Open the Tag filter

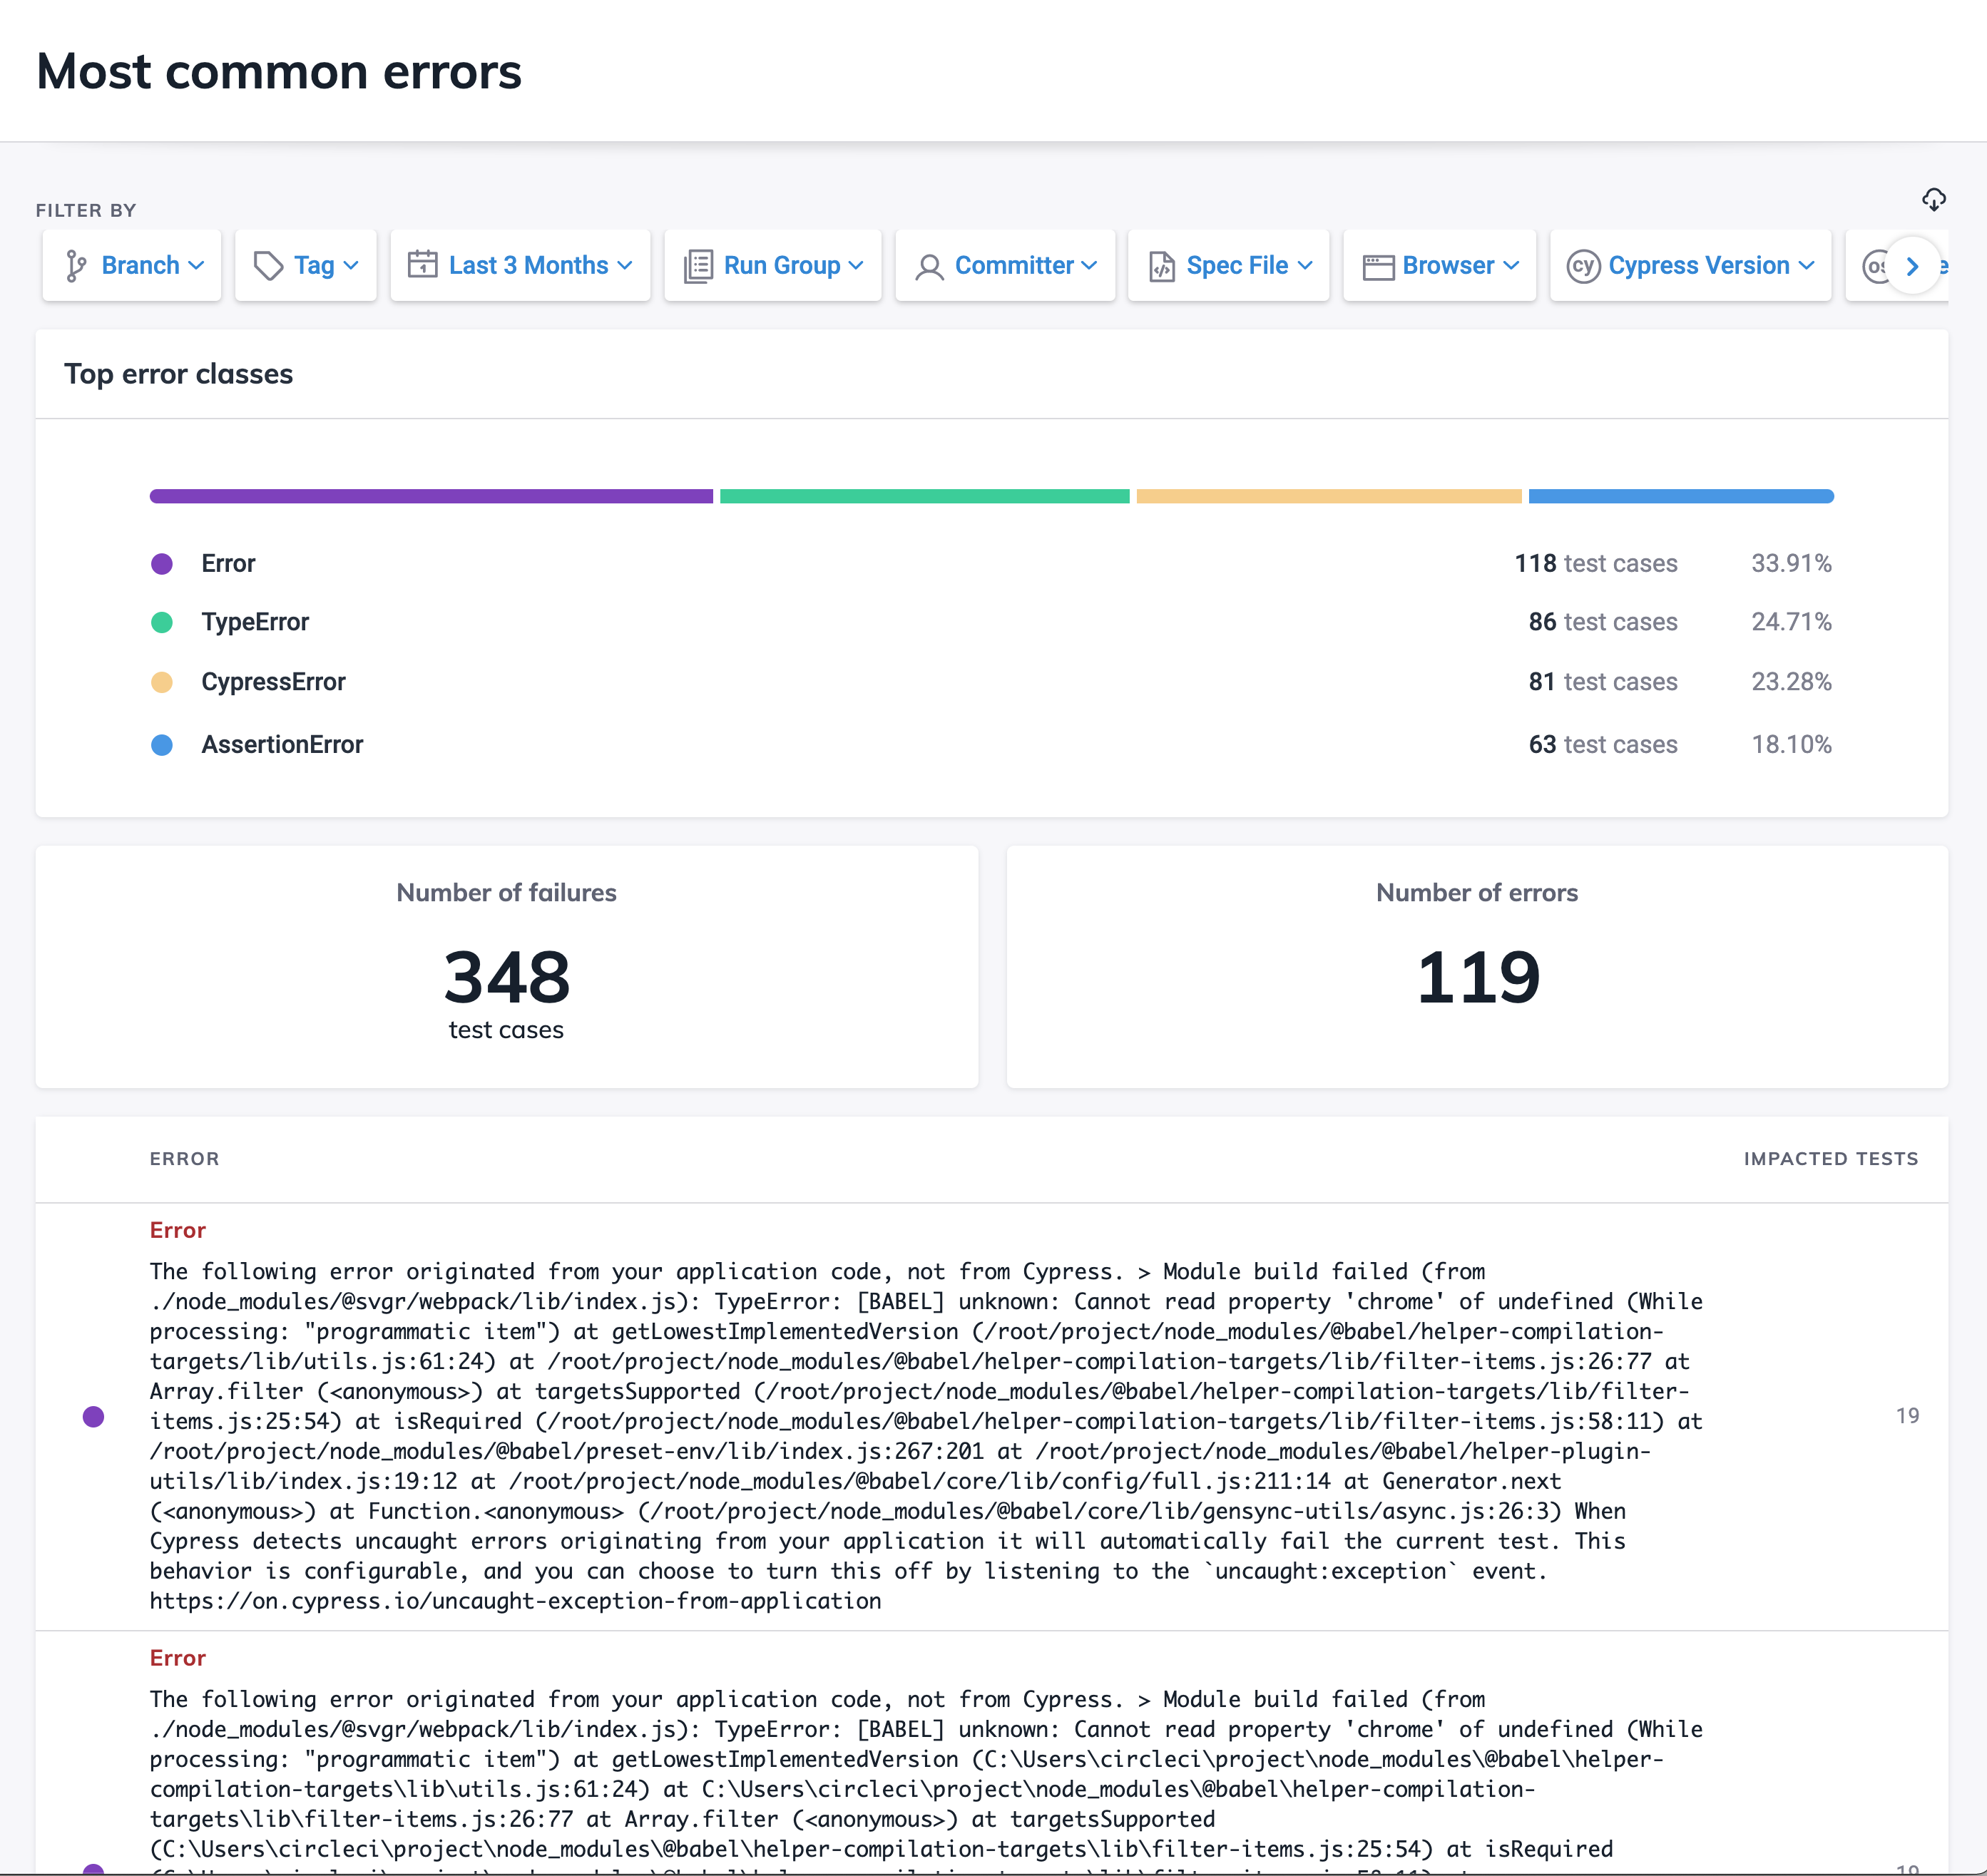point(305,265)
